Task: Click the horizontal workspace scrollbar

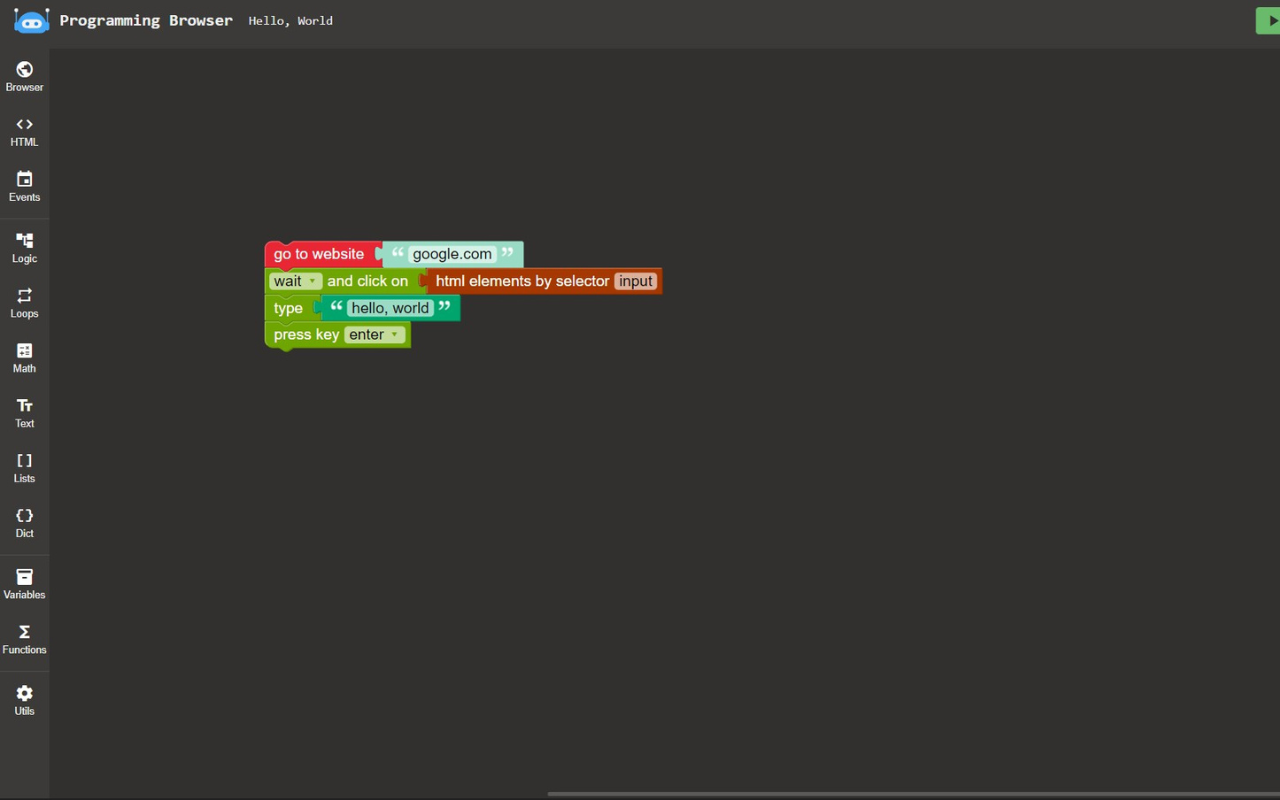Action: pyautogui.click(x=900, y=792)
